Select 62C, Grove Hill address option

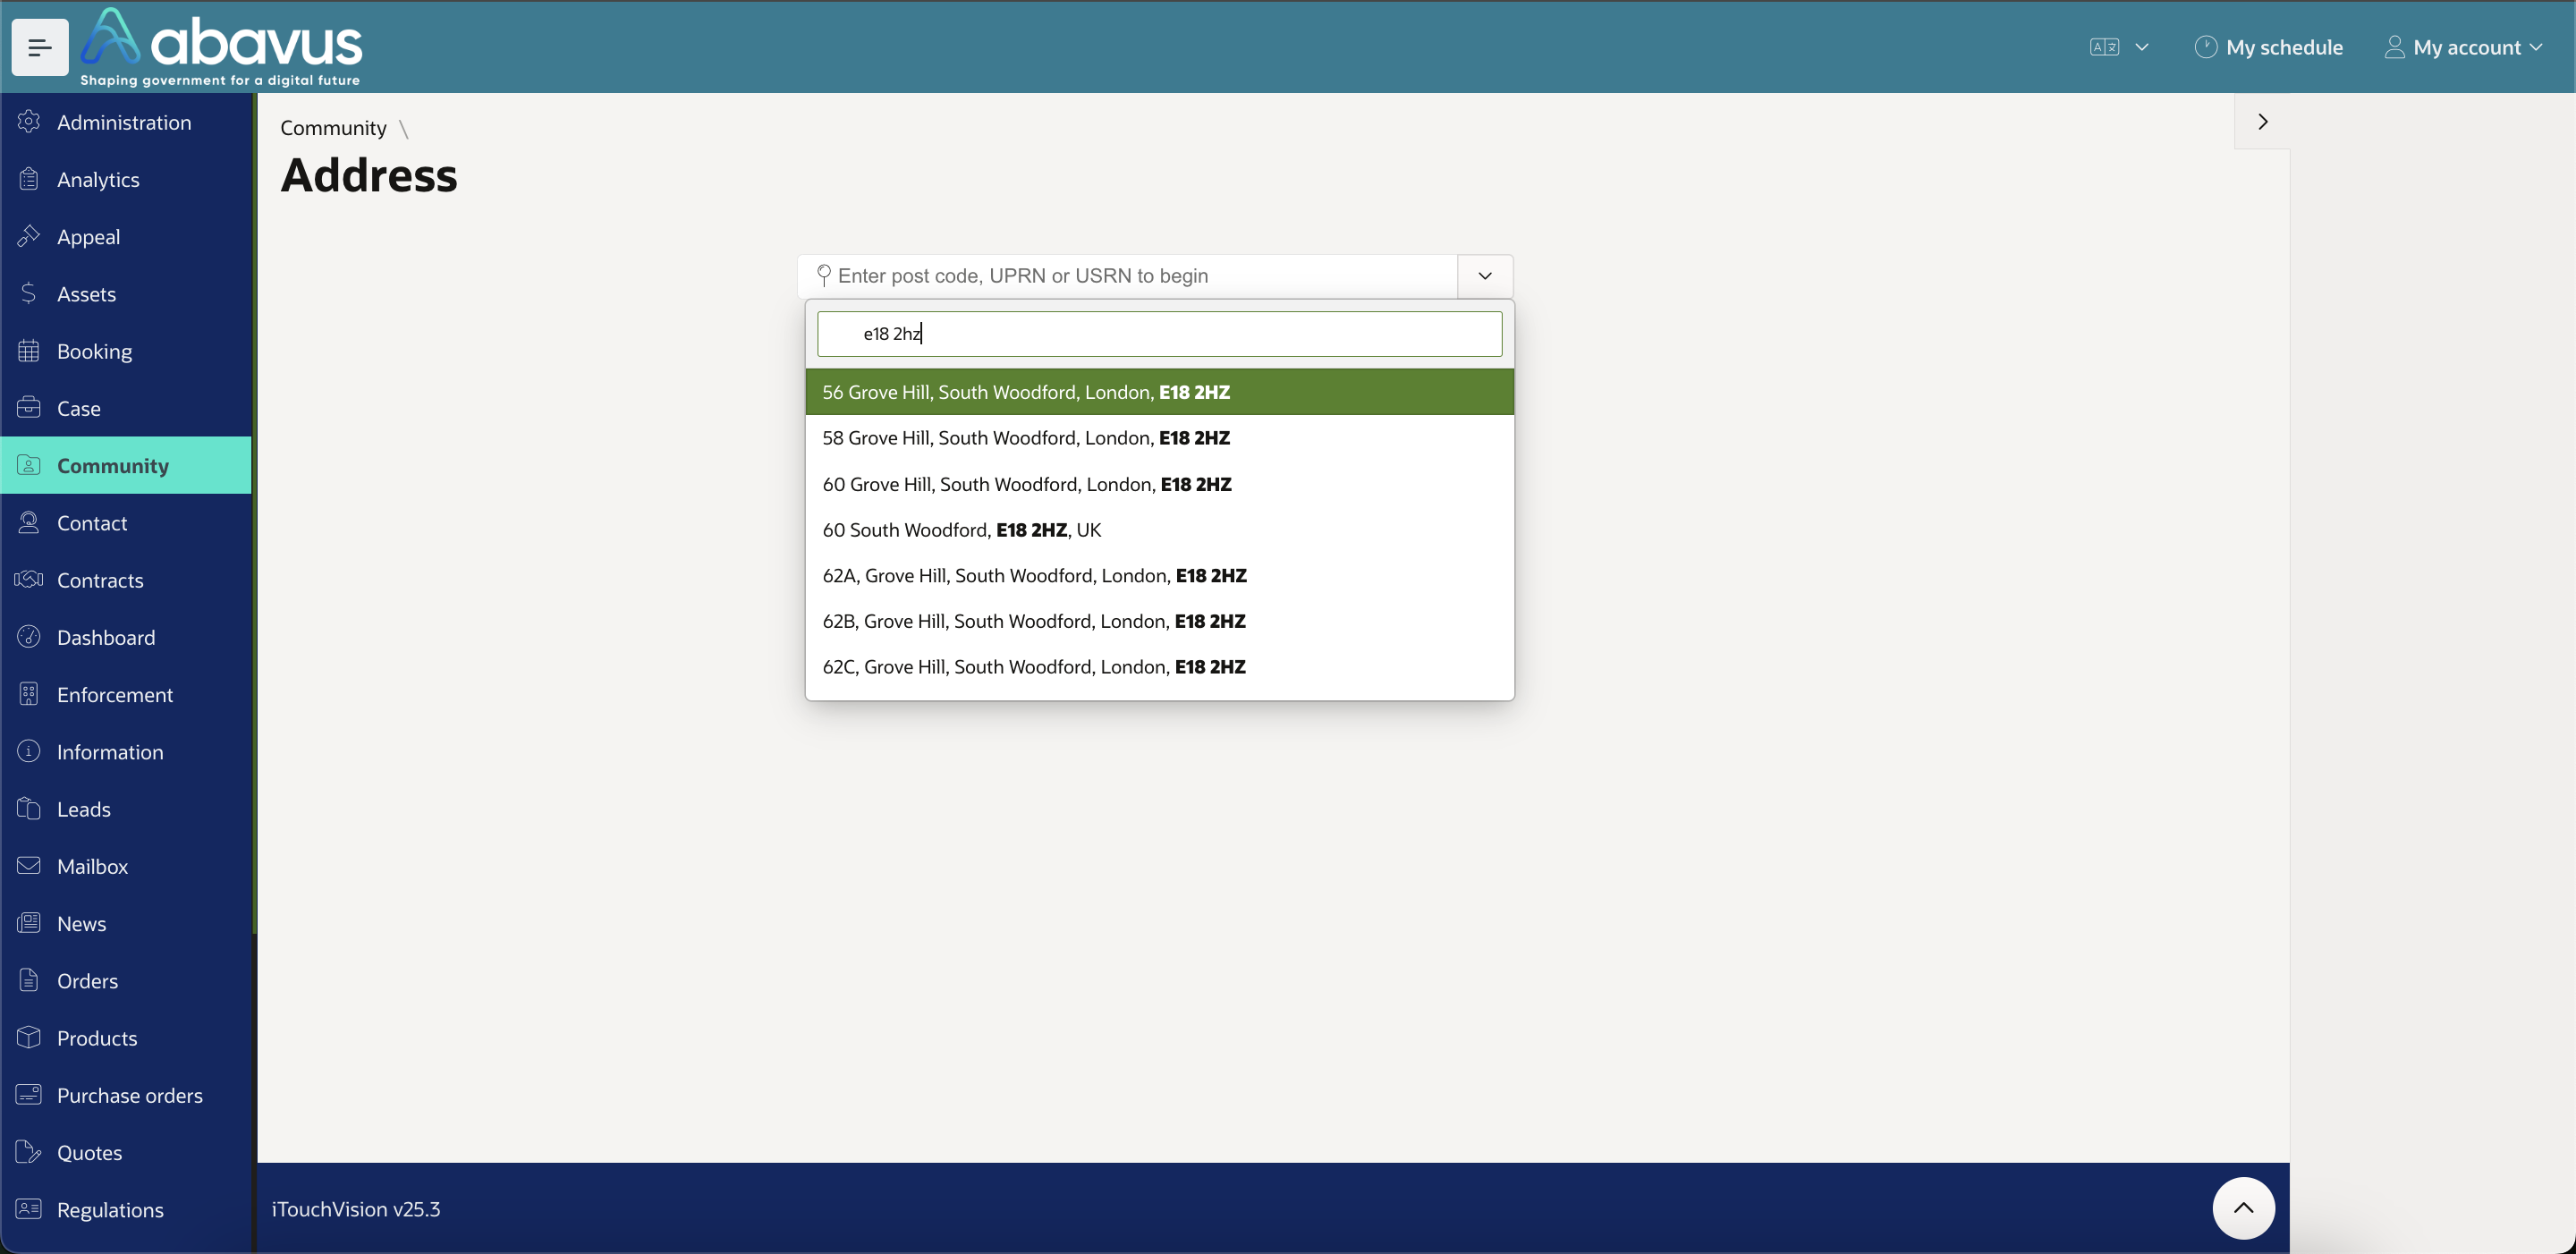tap(1159, 667)
